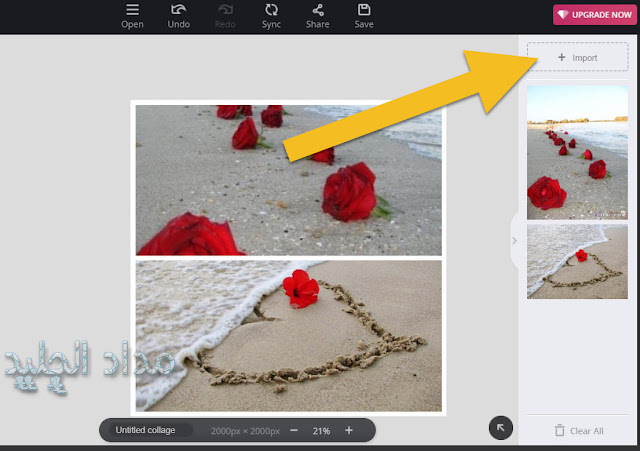Select the greyed-out Redo icon
Screen dimensions: 640x451
pyautogui.click(x=225, y=10)
